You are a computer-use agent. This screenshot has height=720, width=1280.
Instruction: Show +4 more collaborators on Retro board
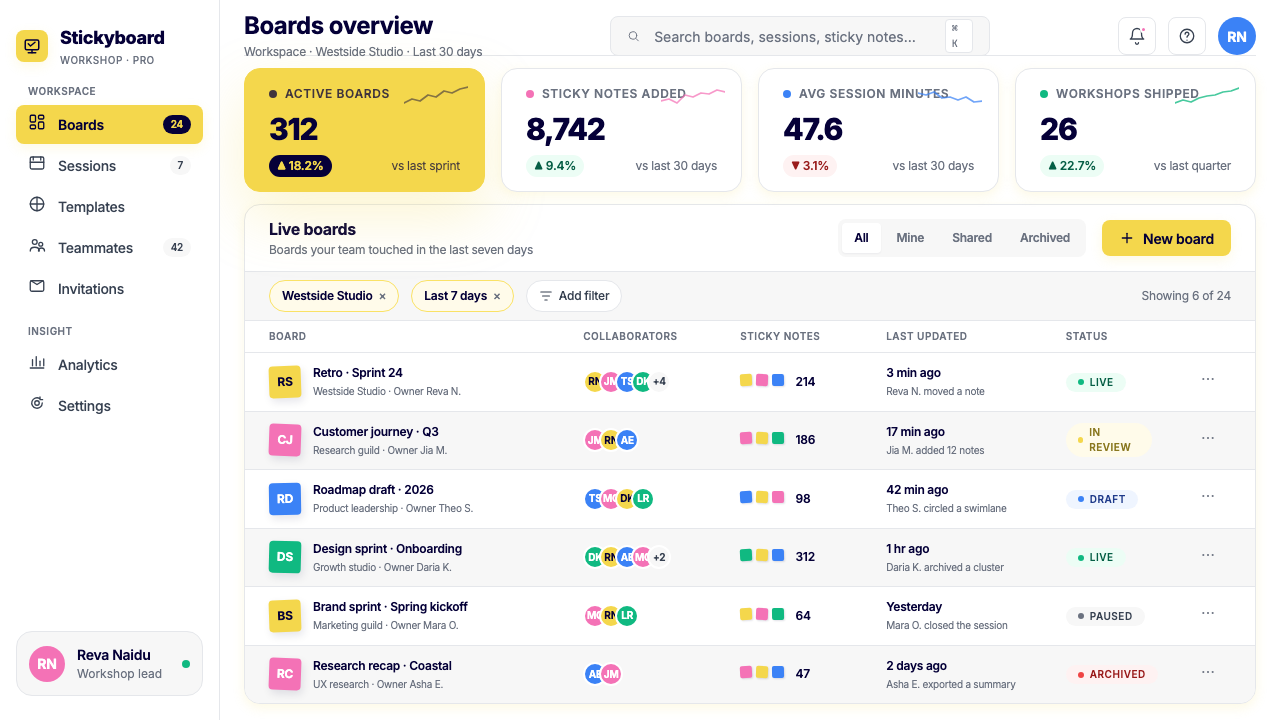coord(660,381)
